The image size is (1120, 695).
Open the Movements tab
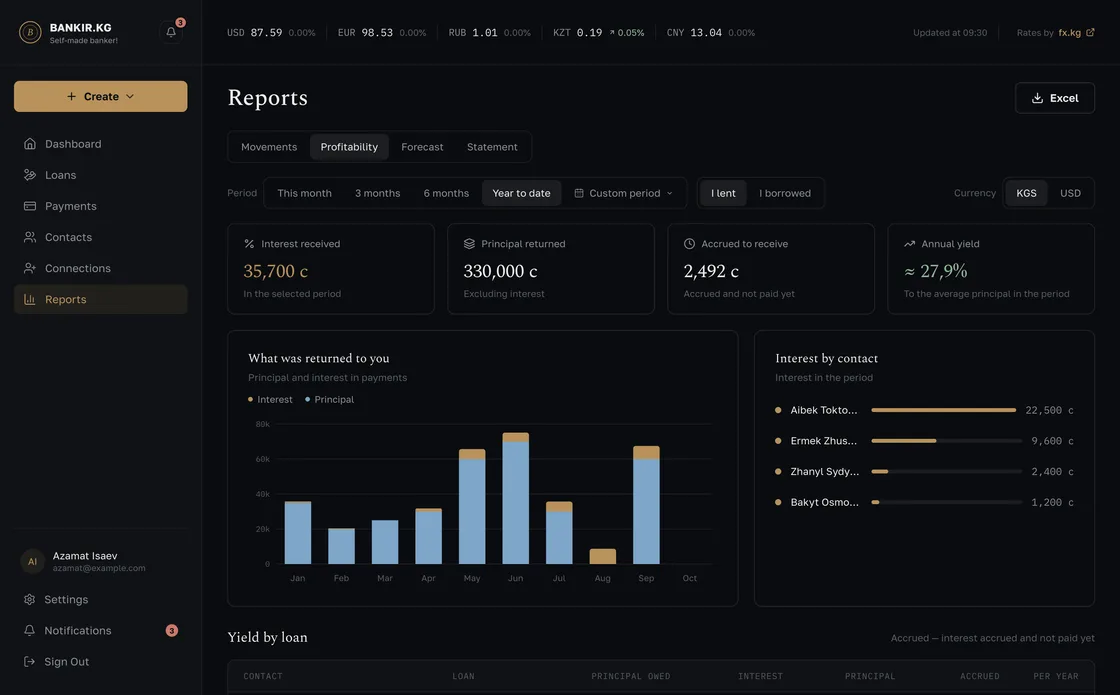tap(269, 147)
